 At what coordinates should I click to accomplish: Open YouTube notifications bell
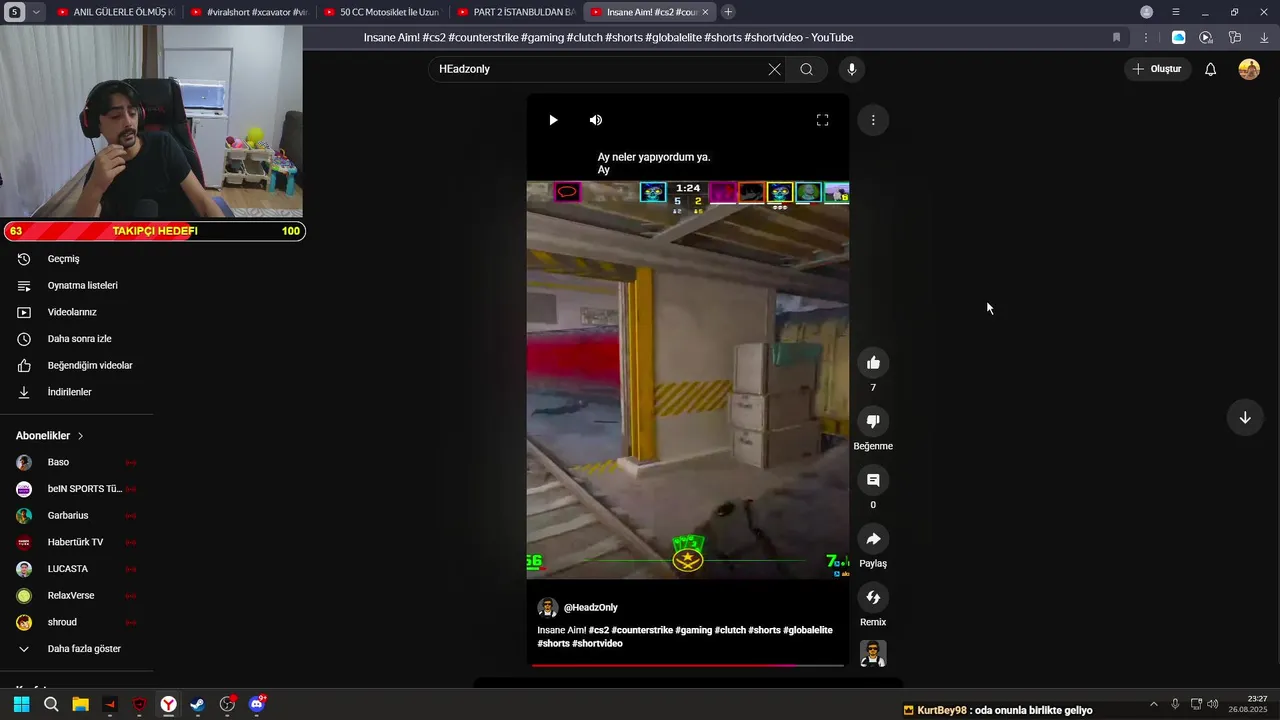pyautogui.click(x=1210, y=69)
